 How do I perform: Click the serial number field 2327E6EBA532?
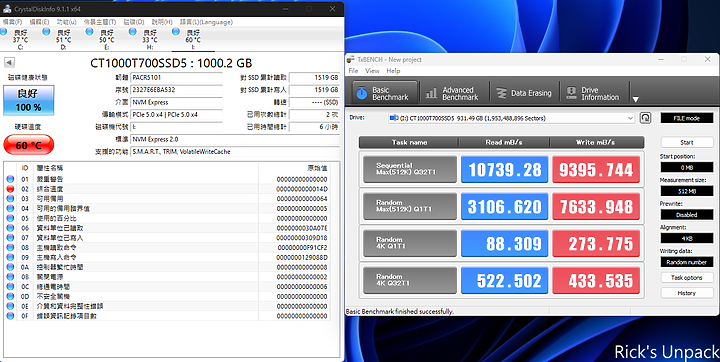click(176, 90)
